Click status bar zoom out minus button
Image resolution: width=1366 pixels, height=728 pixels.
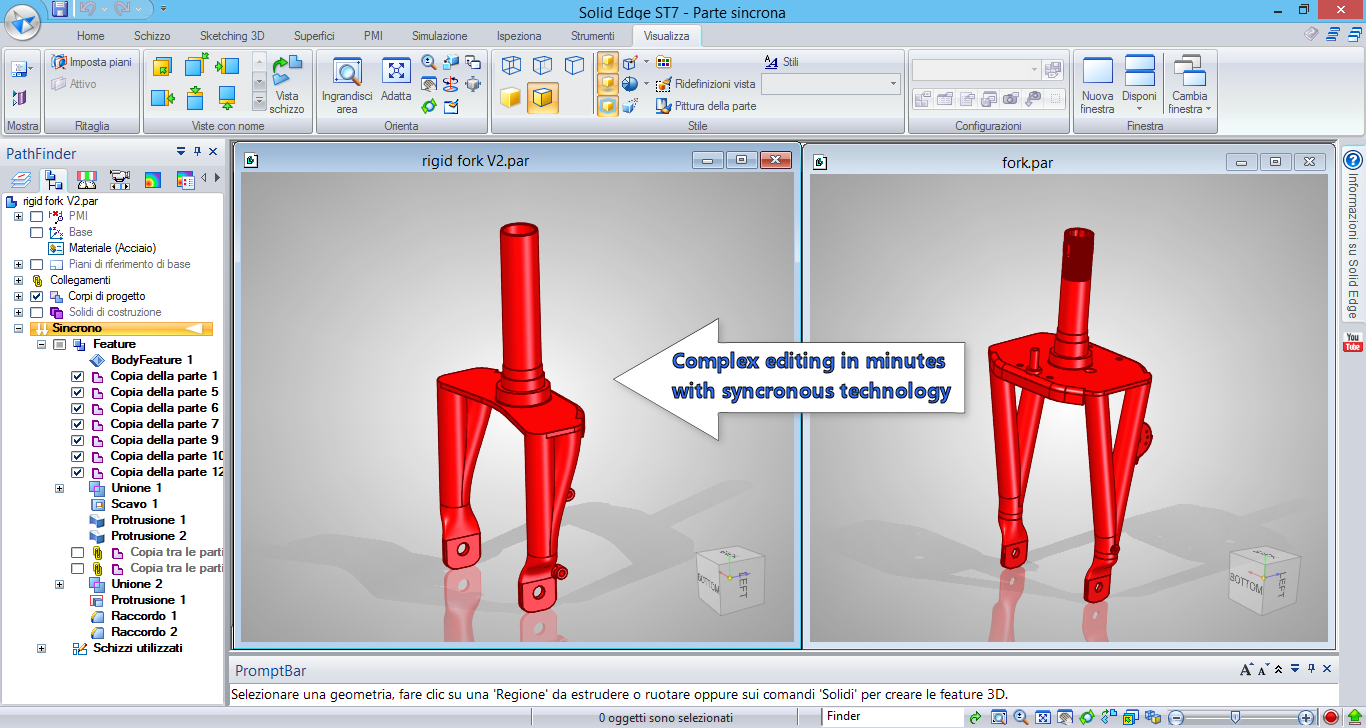(x=1176, y=717)
